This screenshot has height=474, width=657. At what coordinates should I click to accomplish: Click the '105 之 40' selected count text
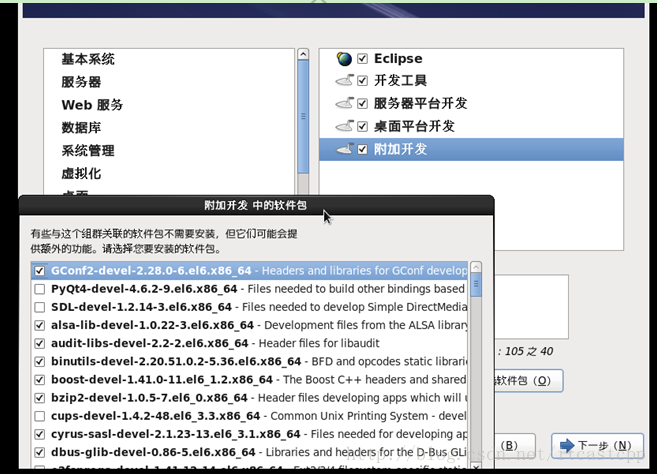click(x=529, y=351)
